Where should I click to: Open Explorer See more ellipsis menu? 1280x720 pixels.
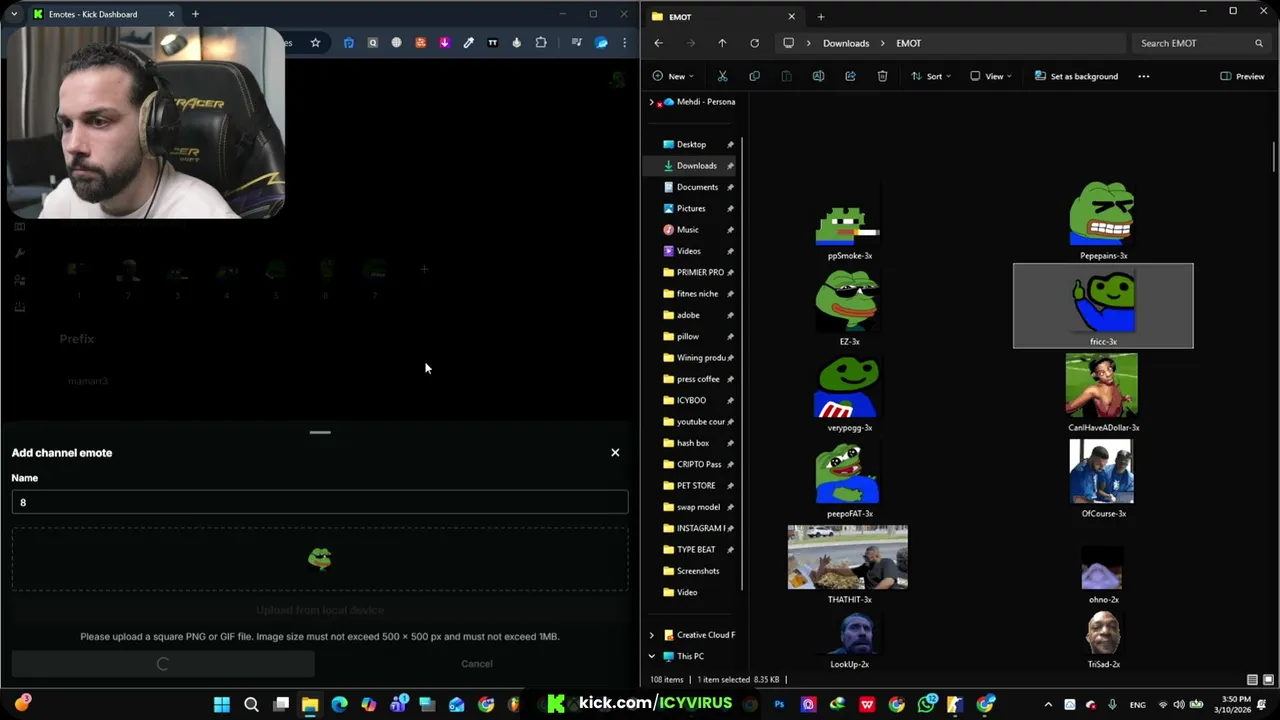click(x=1144, y=76)
